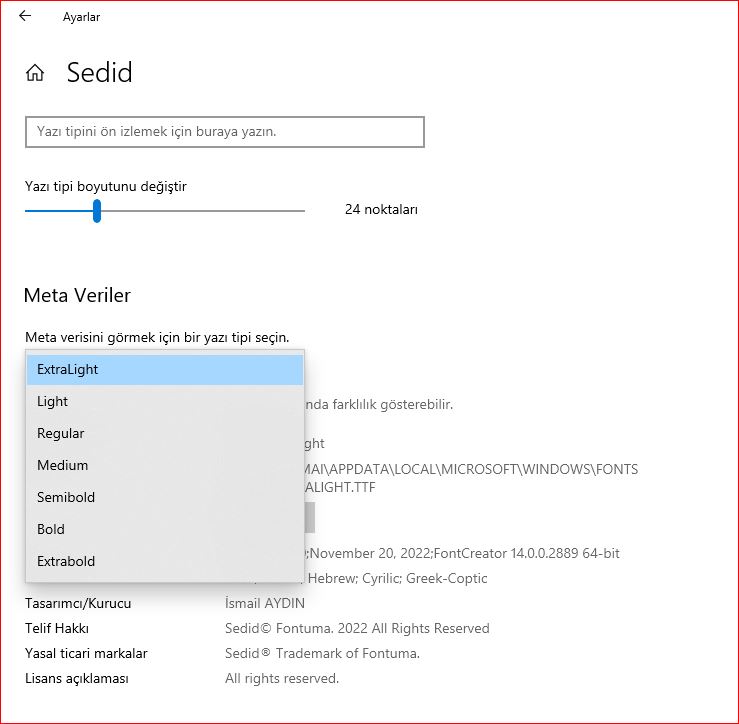Click the font size slider handle
The width and height of the screenshot is (739, 724).
[x=97, y=211]
